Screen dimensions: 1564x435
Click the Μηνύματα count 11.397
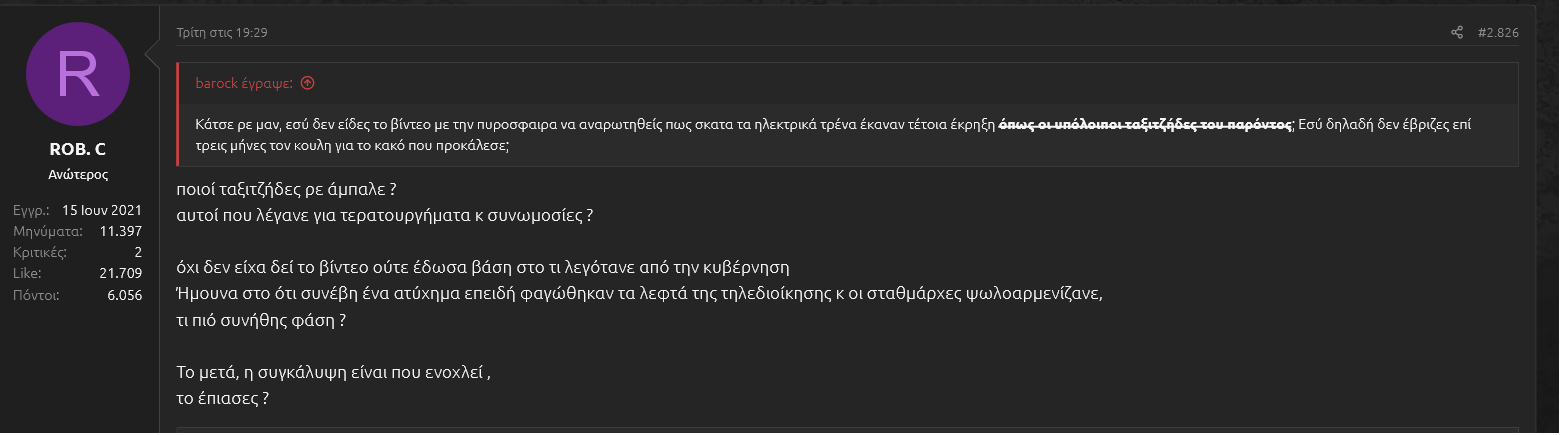click(x=121, y=231)
